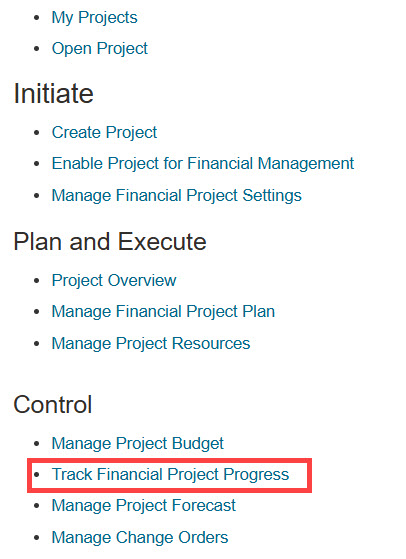Click the bullet beside My Projects

[36, 18]
